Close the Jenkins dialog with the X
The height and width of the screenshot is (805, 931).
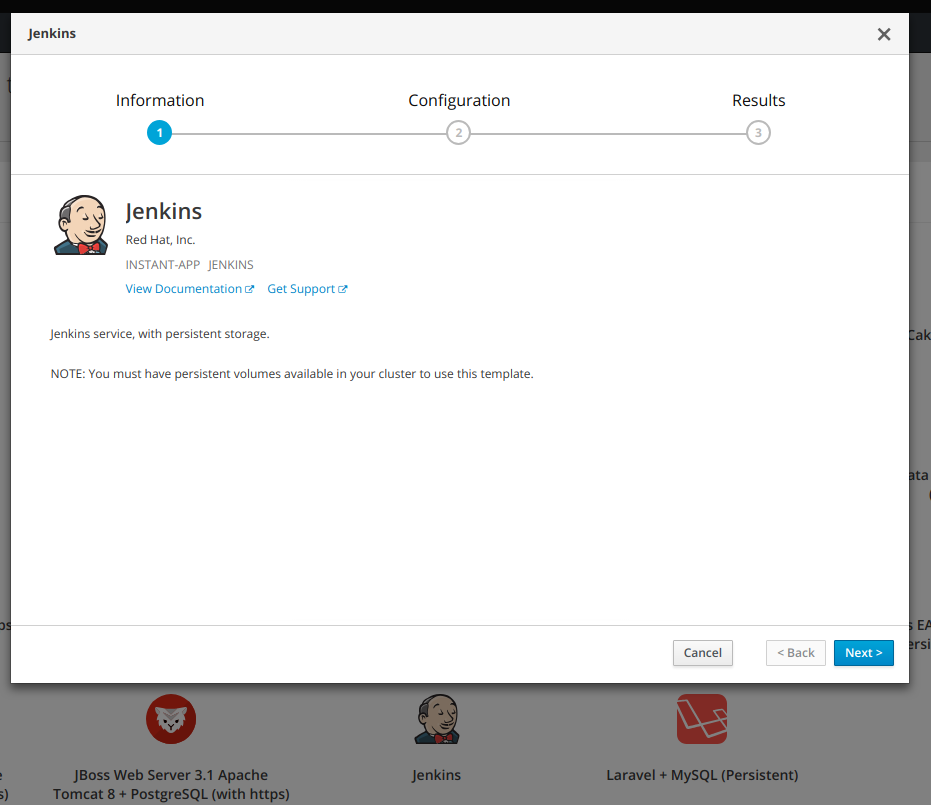point(884,34)
